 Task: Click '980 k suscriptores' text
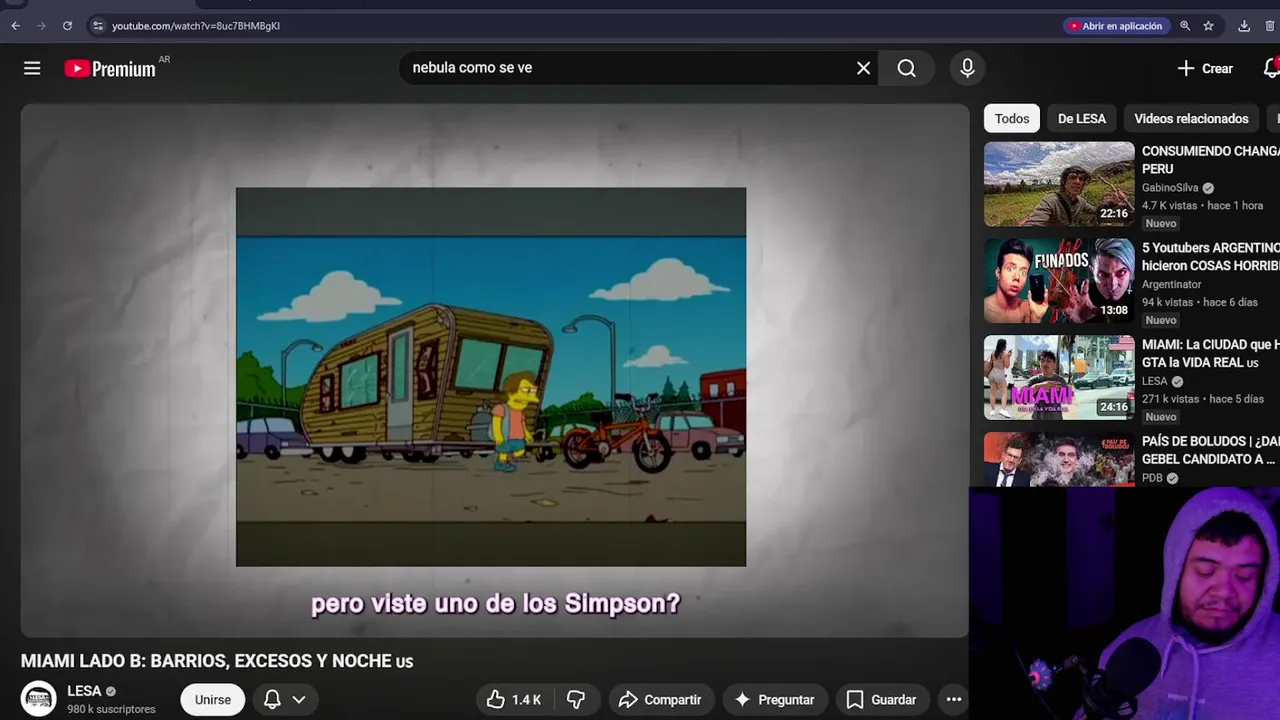click(x=111, y=709)
